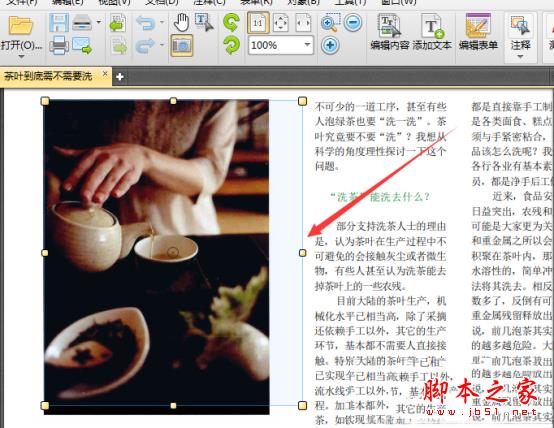Click the middle-left selection handle

point(45,253)
